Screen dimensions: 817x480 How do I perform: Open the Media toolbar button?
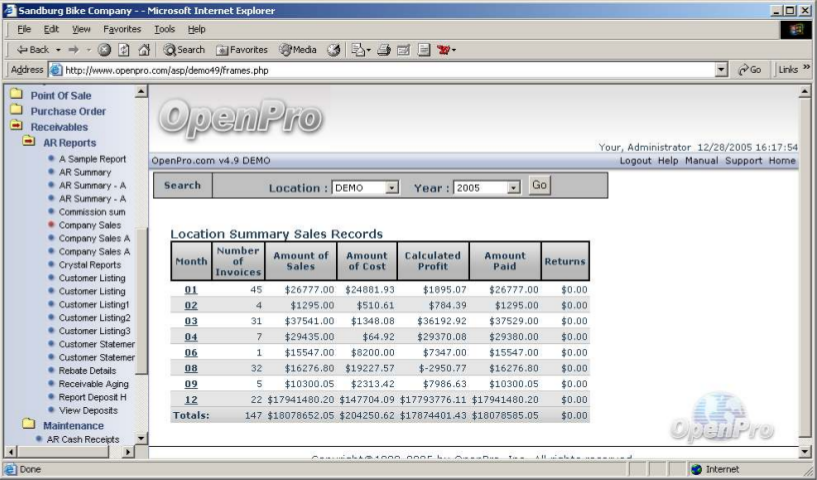click(298, 50)
